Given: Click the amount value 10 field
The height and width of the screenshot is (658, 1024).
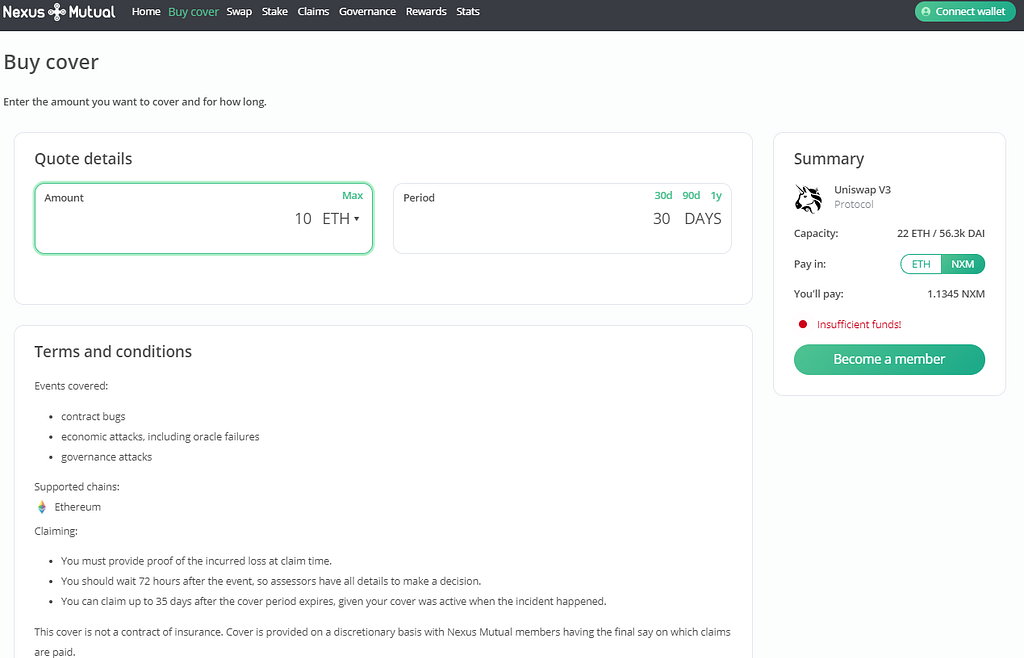Looking at the screenshot, I should tap(302, 219).
